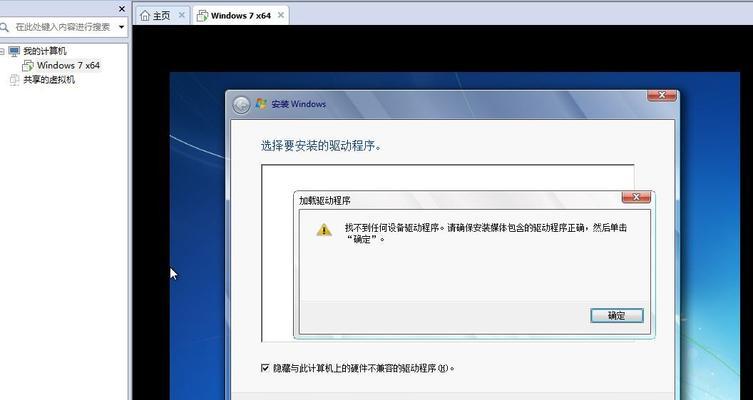The width and height of the screenshot is (753, 400).
Task: Click the Windows flag logo in setup title
Action: 261,104
